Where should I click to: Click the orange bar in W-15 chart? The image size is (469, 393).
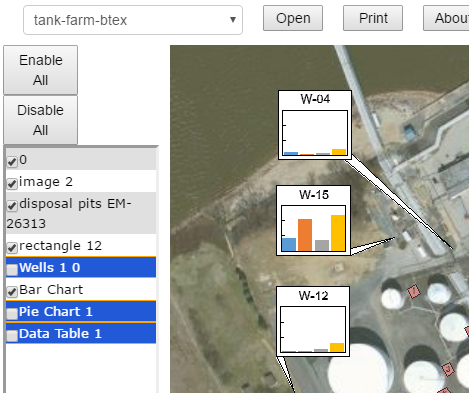[305, 235]
